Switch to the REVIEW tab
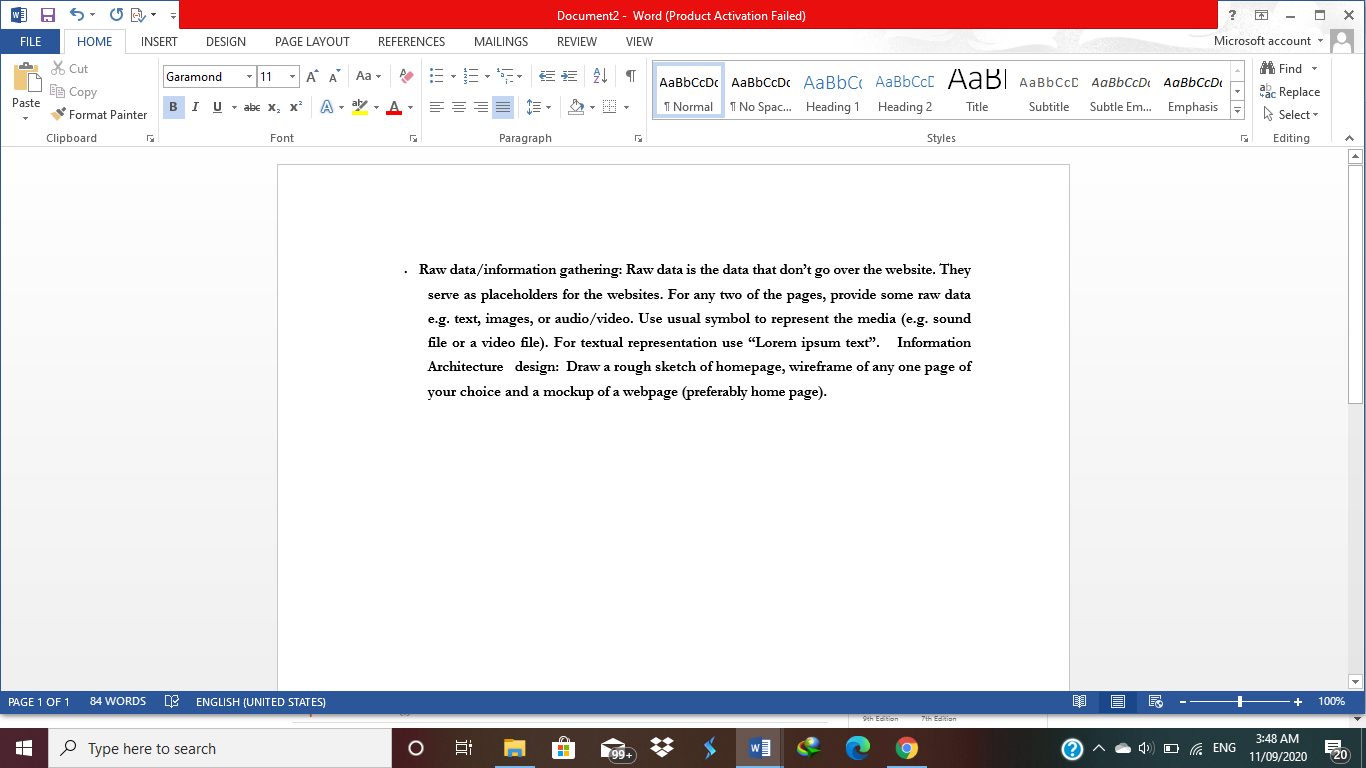Image resolution: width=1366 pixels, height=768 pixels. point(577,41)
